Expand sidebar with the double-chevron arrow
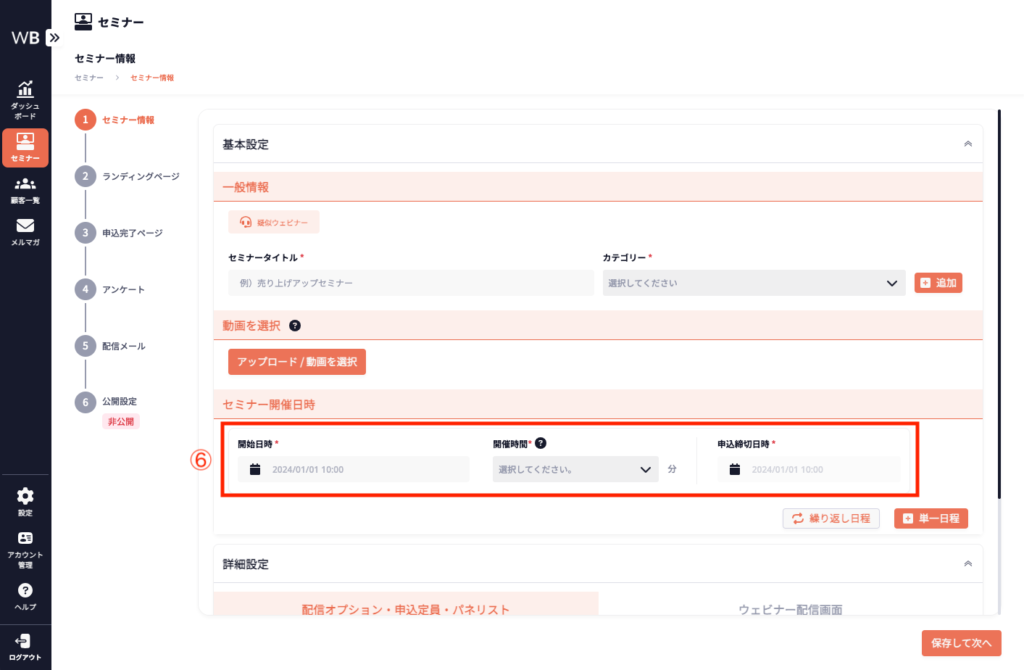1024x670 pixels. [54, 37]
